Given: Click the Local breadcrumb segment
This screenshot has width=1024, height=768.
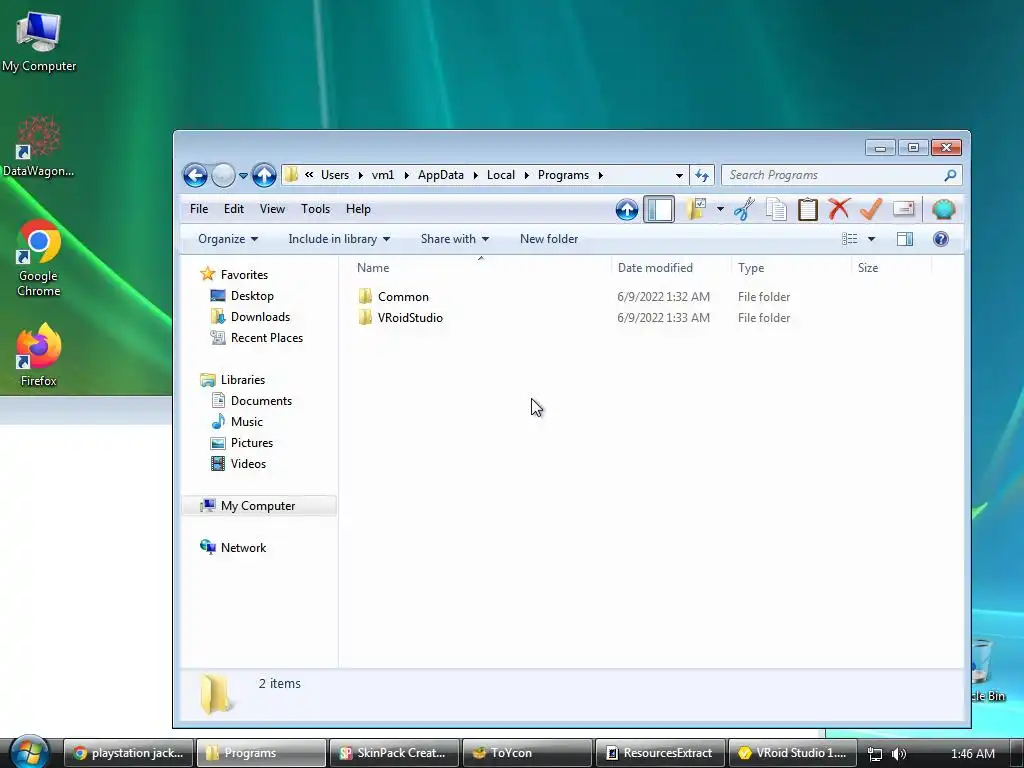Looking at the screenshot, I should pos(501,175).
